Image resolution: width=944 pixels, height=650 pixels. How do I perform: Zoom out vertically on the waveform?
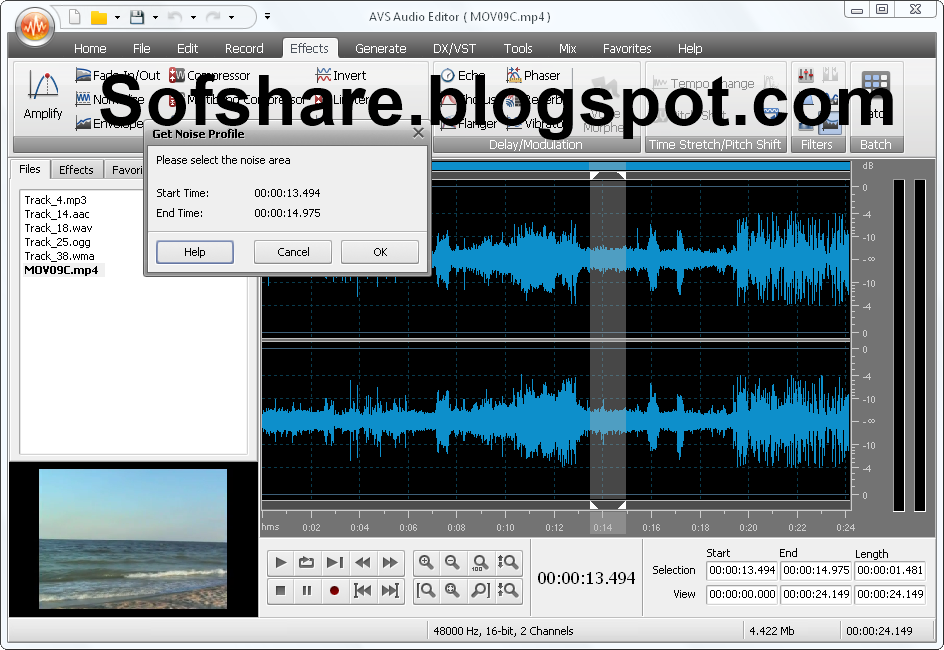pyautogui.click(x=508, y=590)
